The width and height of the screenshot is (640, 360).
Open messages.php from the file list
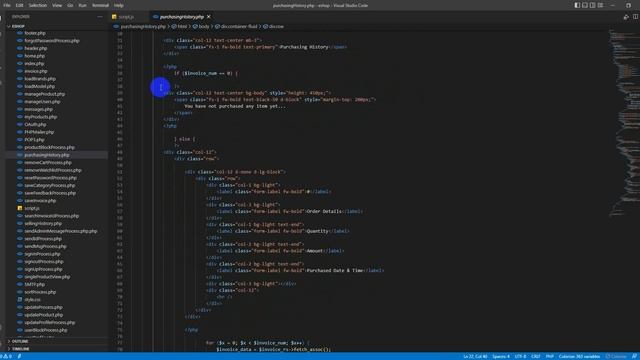(x=38, y=109)
